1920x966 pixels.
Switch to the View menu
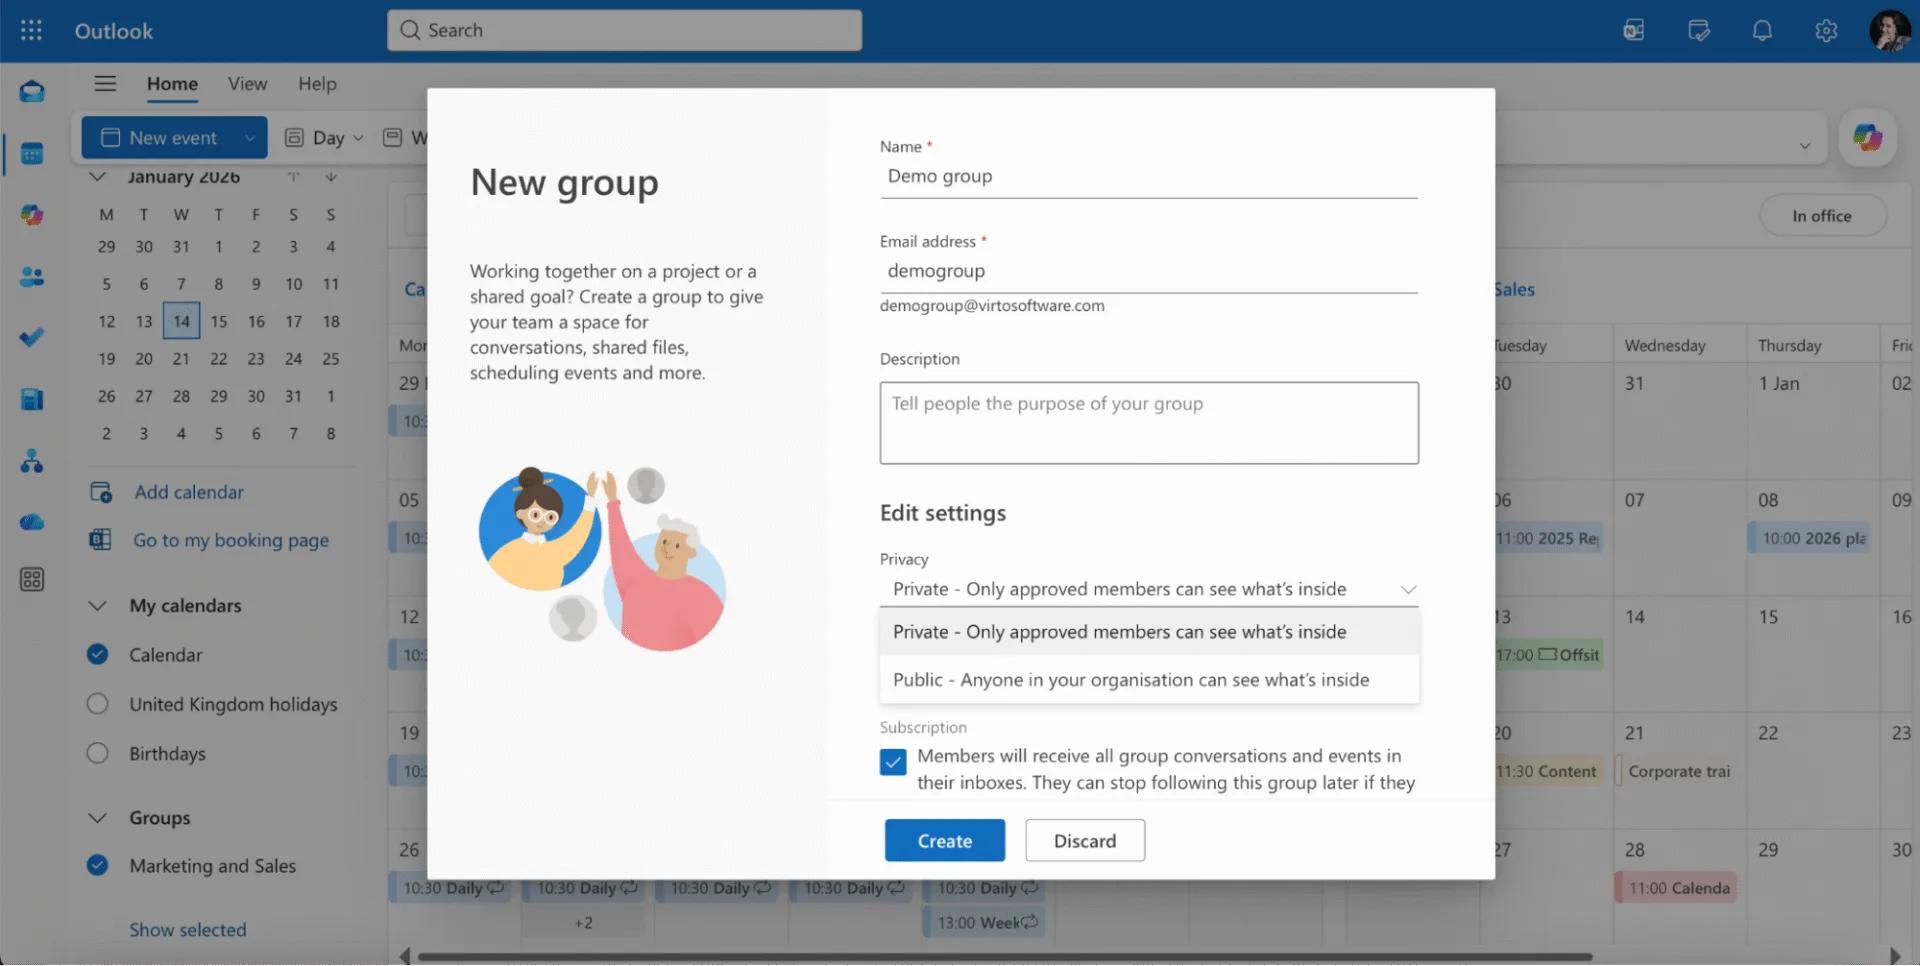point(246,84)
